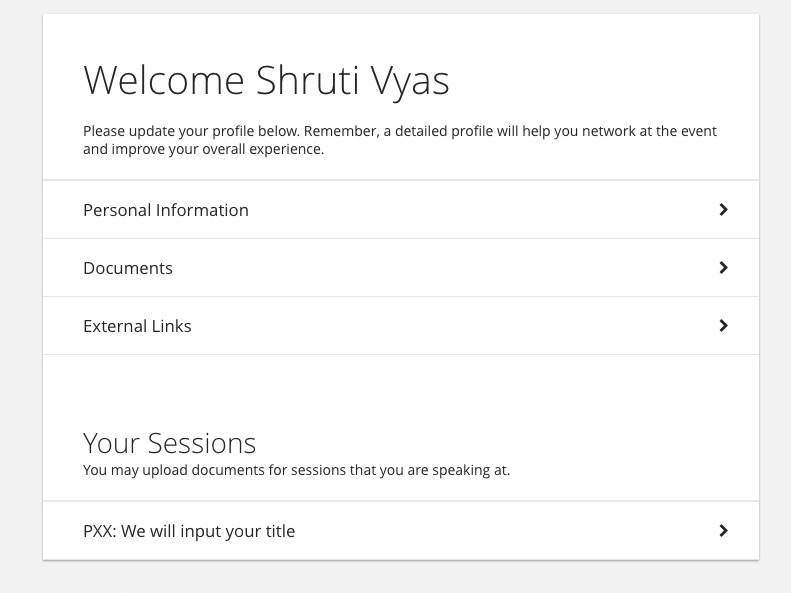Click the "Your Sessions" heading
Screen dimensions: 791x593
click(169, 443)
